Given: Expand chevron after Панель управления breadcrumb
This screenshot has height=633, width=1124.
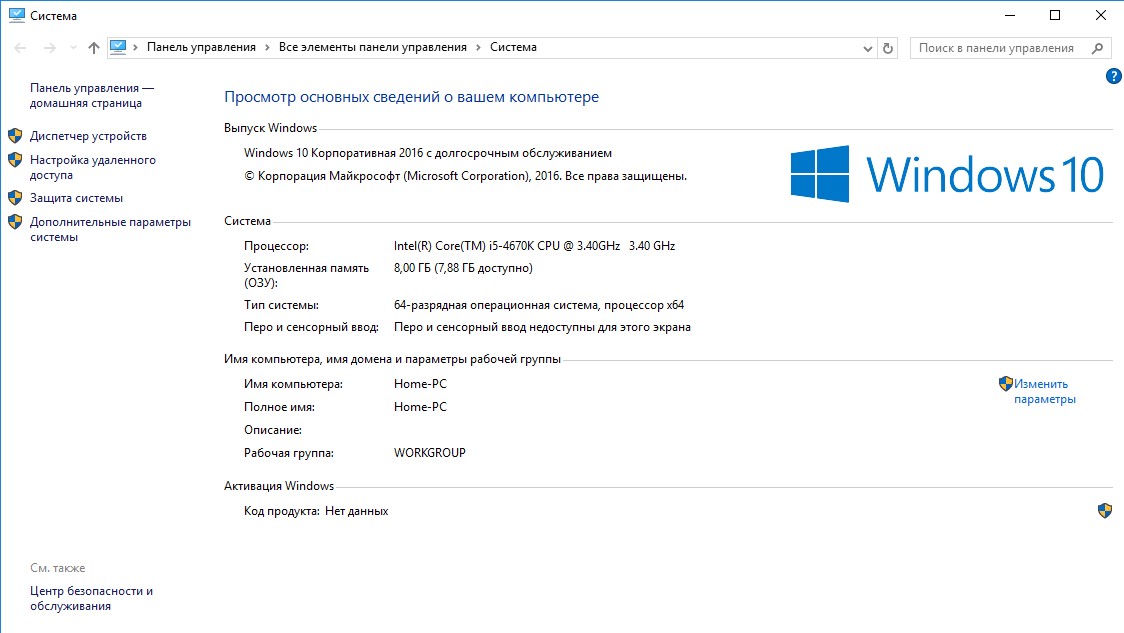Looking at the screenshot, I should (267, 48).
